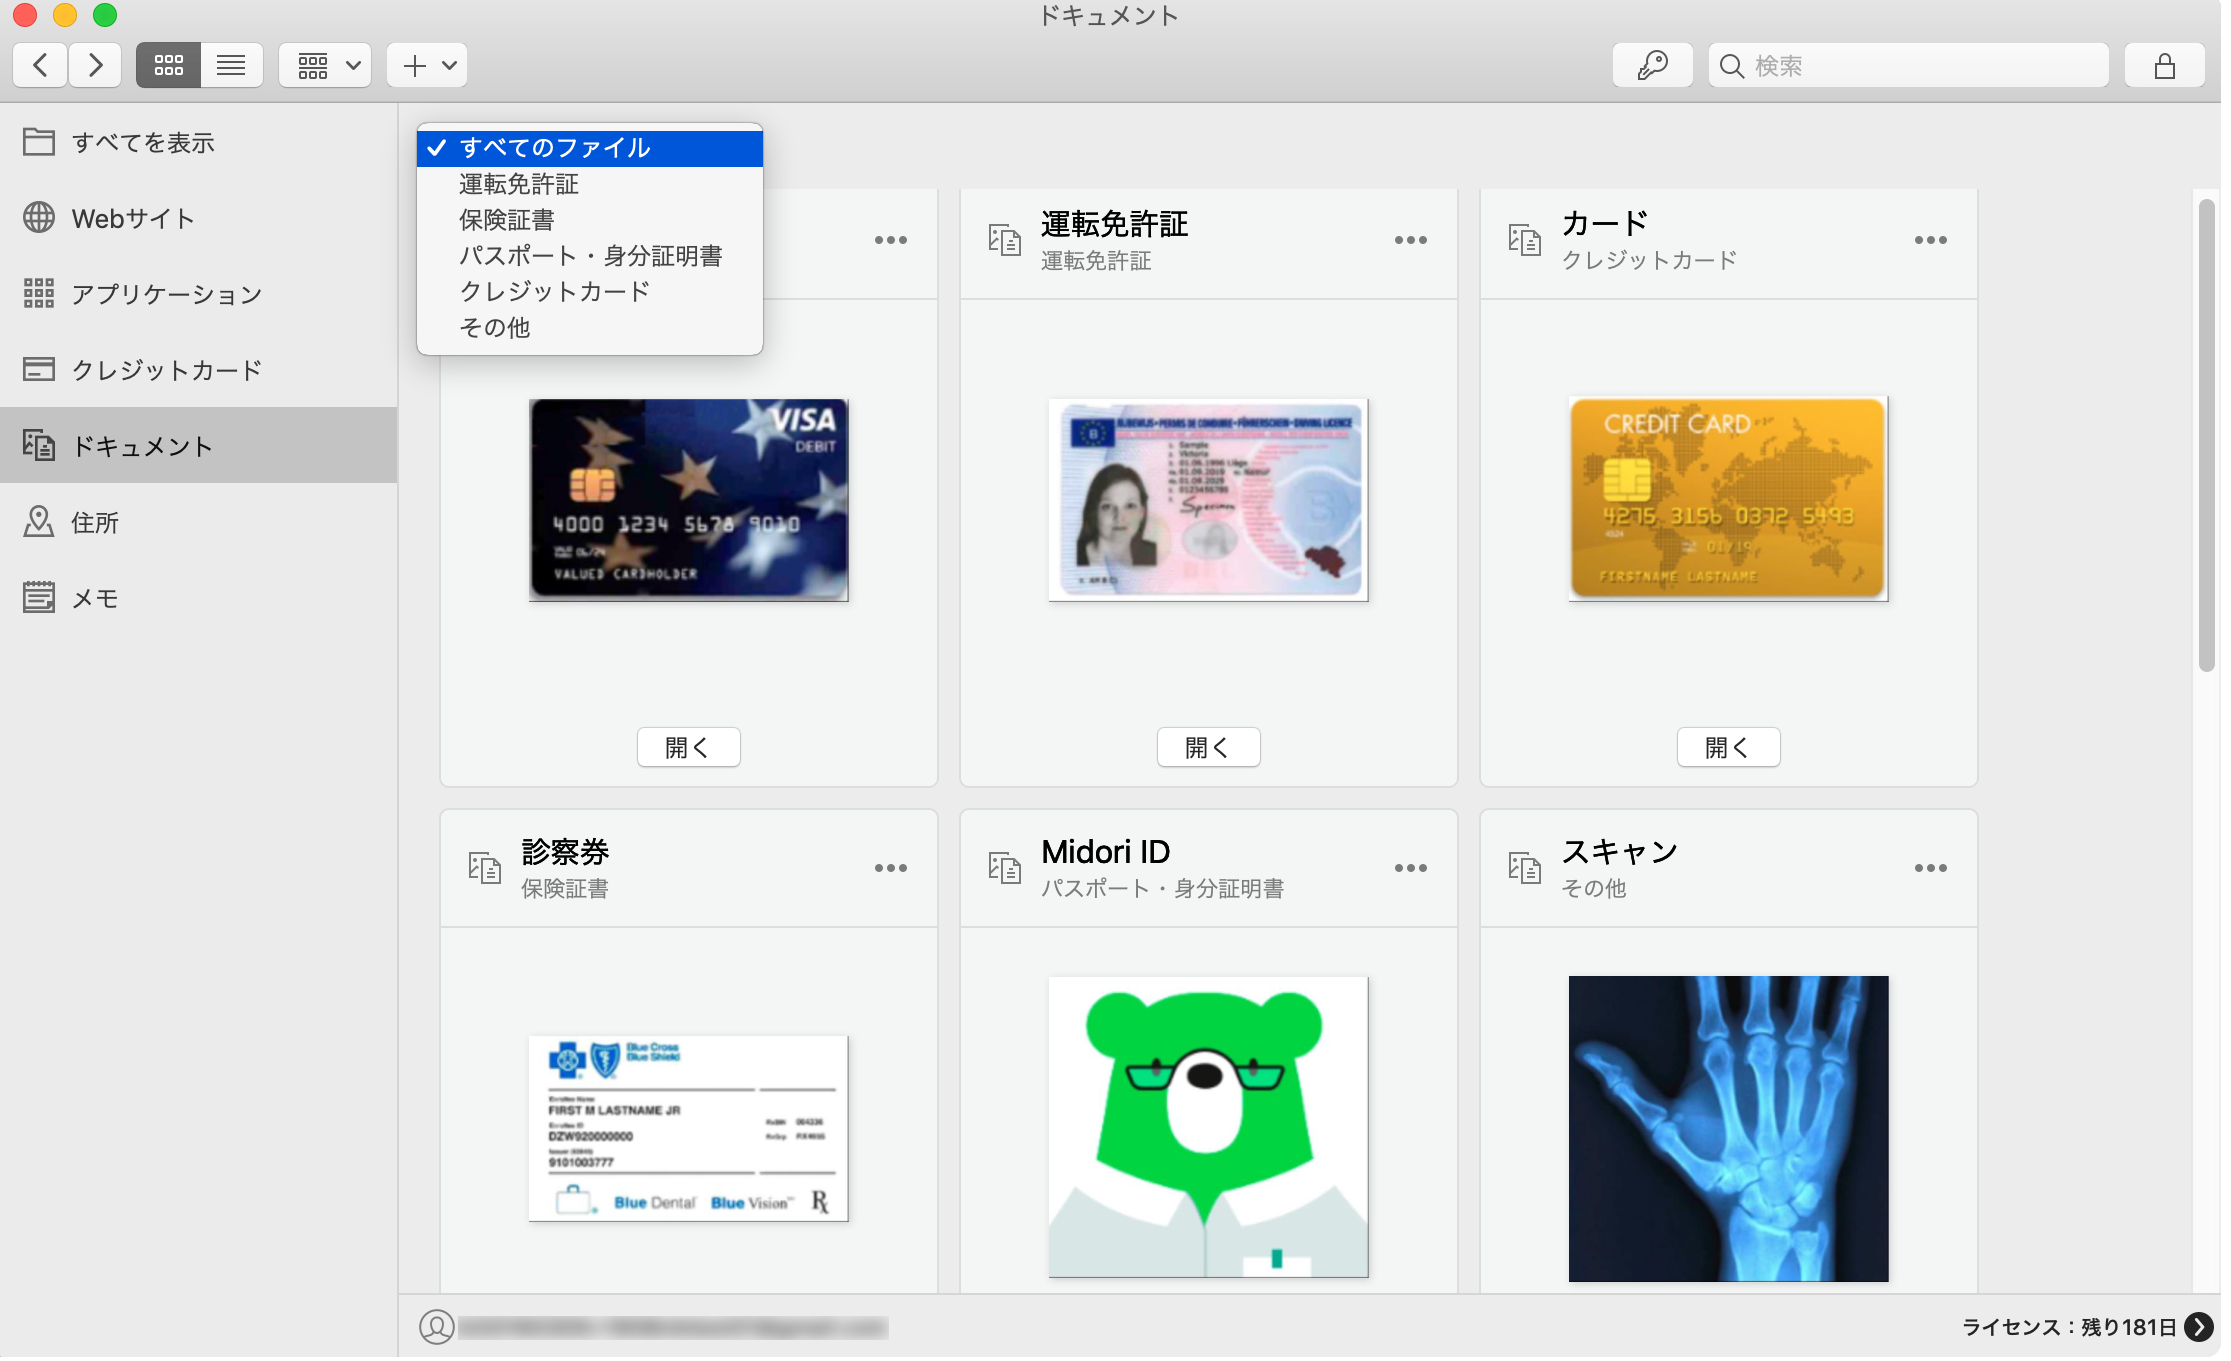The width and height of the screenshot is (2231, 1361).
Task: Click the スキャン item title
Action: [x=1620, y=852]
